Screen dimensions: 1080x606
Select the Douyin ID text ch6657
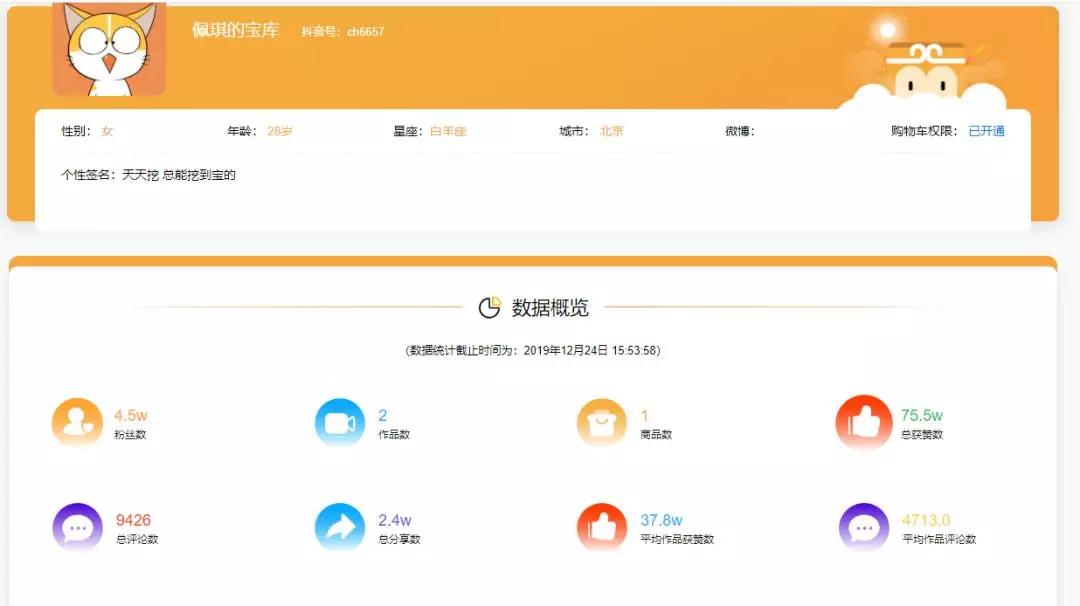(366, 32)
